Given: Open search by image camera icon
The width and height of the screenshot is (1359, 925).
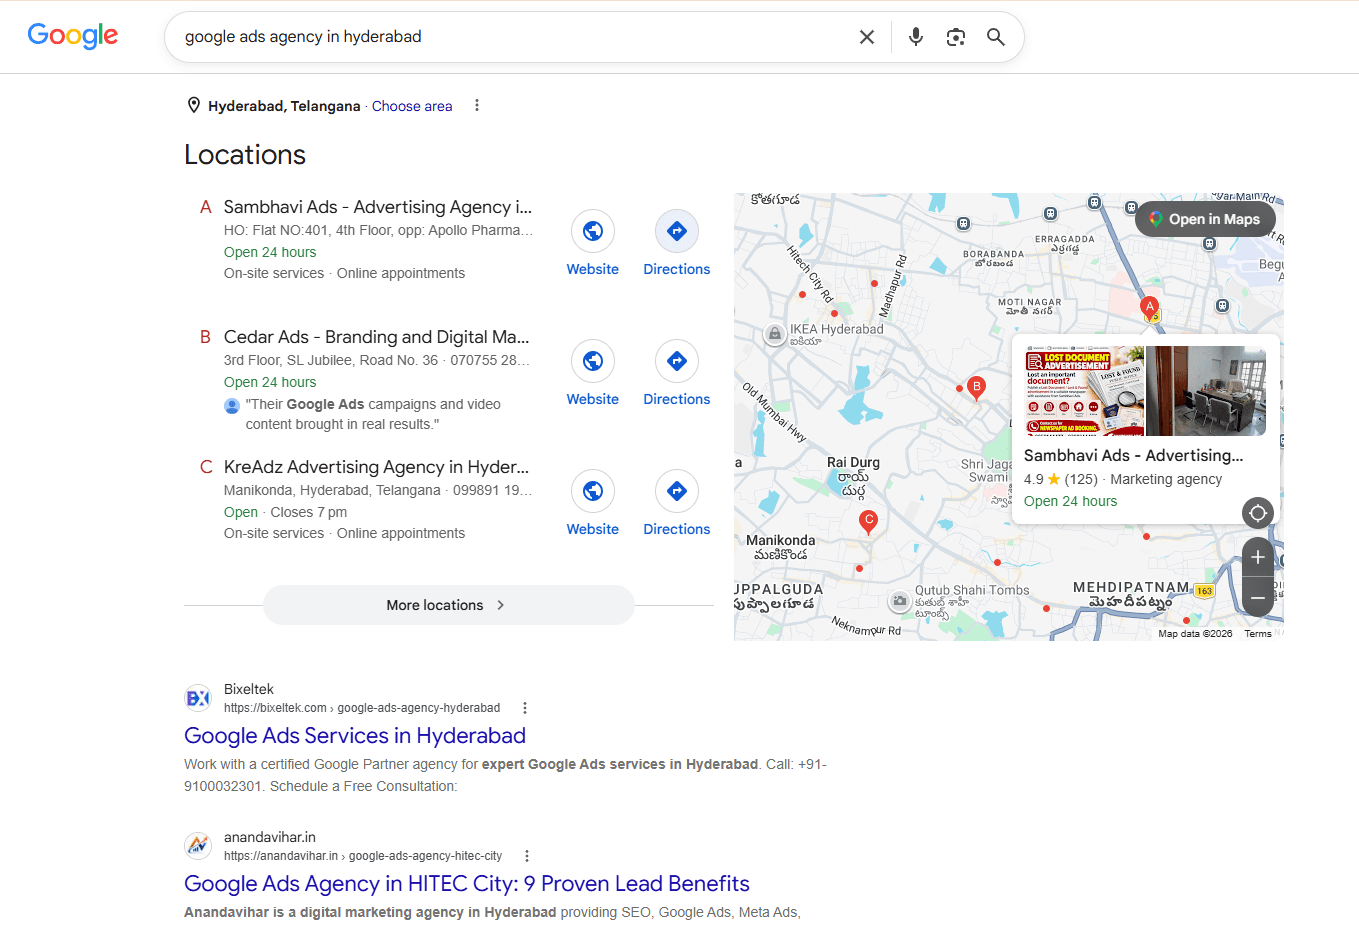Looking at the screenshot, I should 956,37.
